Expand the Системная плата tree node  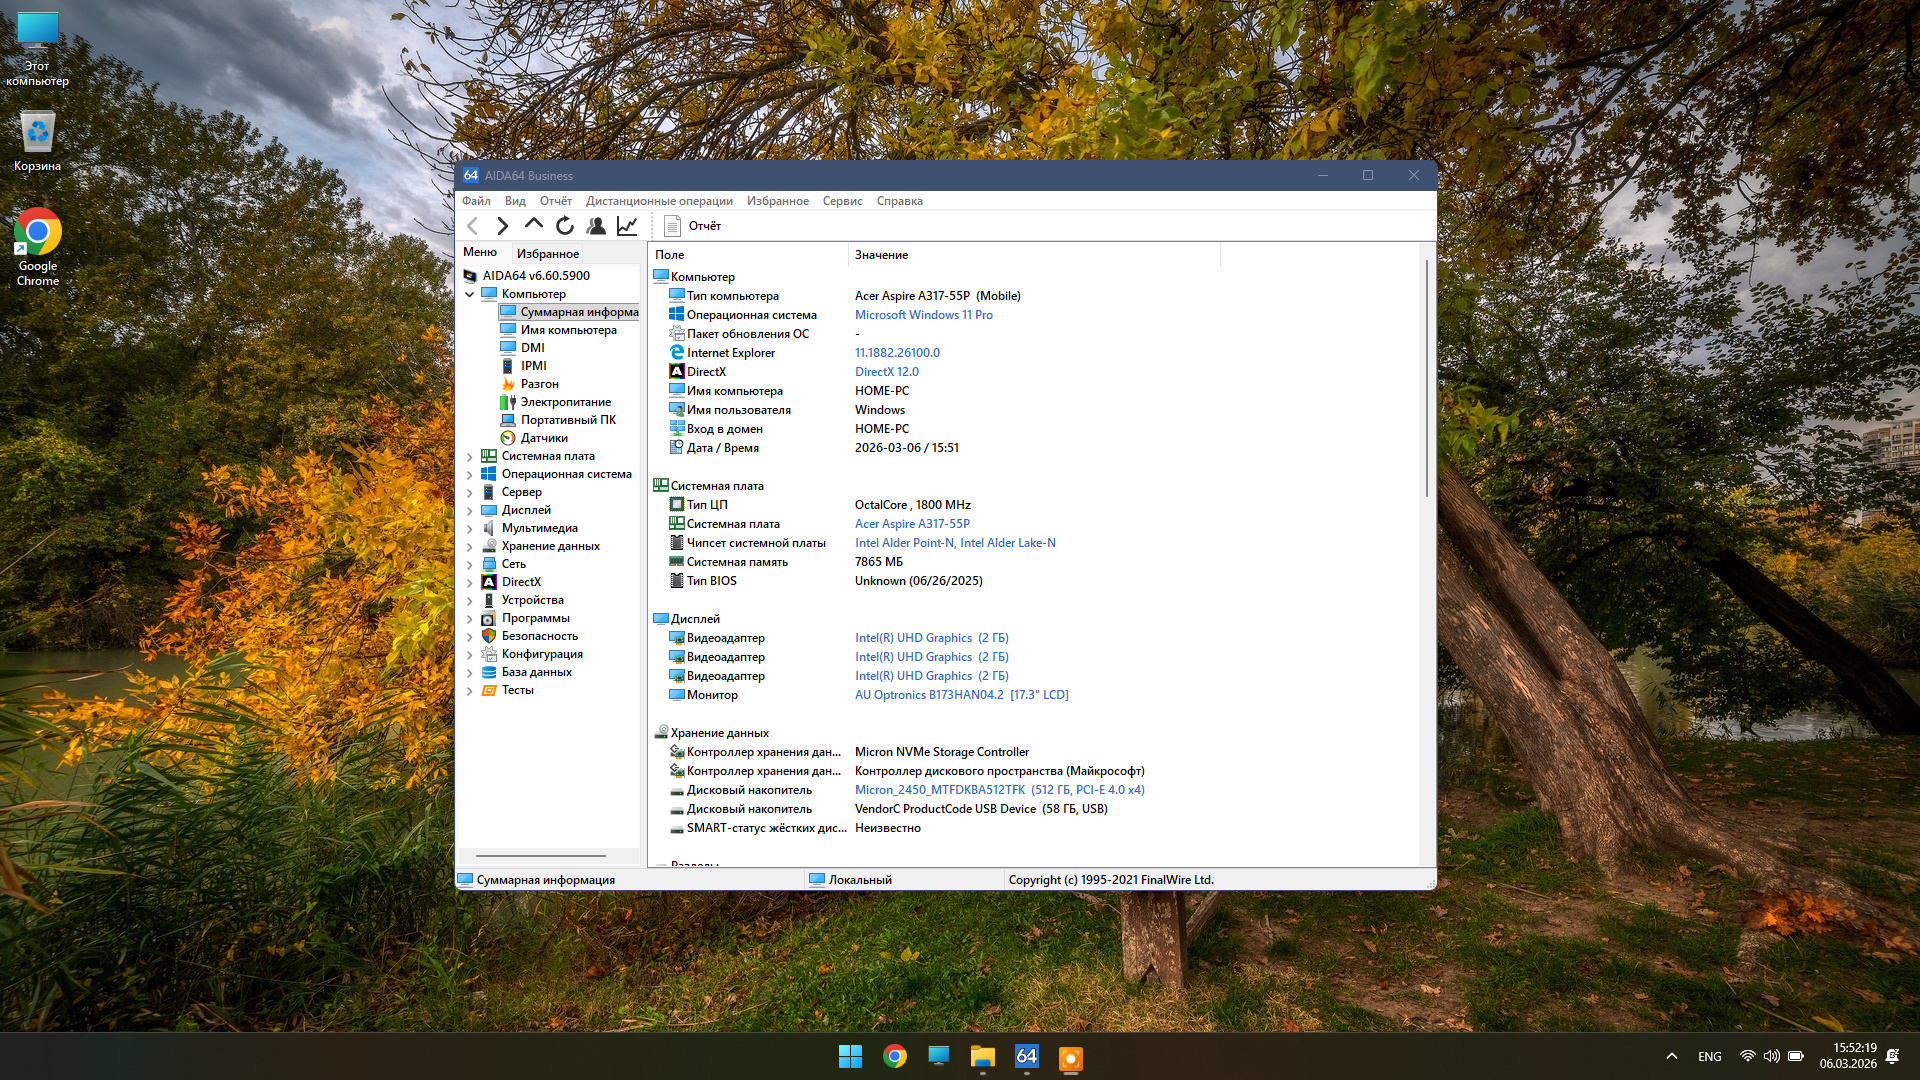click(470, 456)
